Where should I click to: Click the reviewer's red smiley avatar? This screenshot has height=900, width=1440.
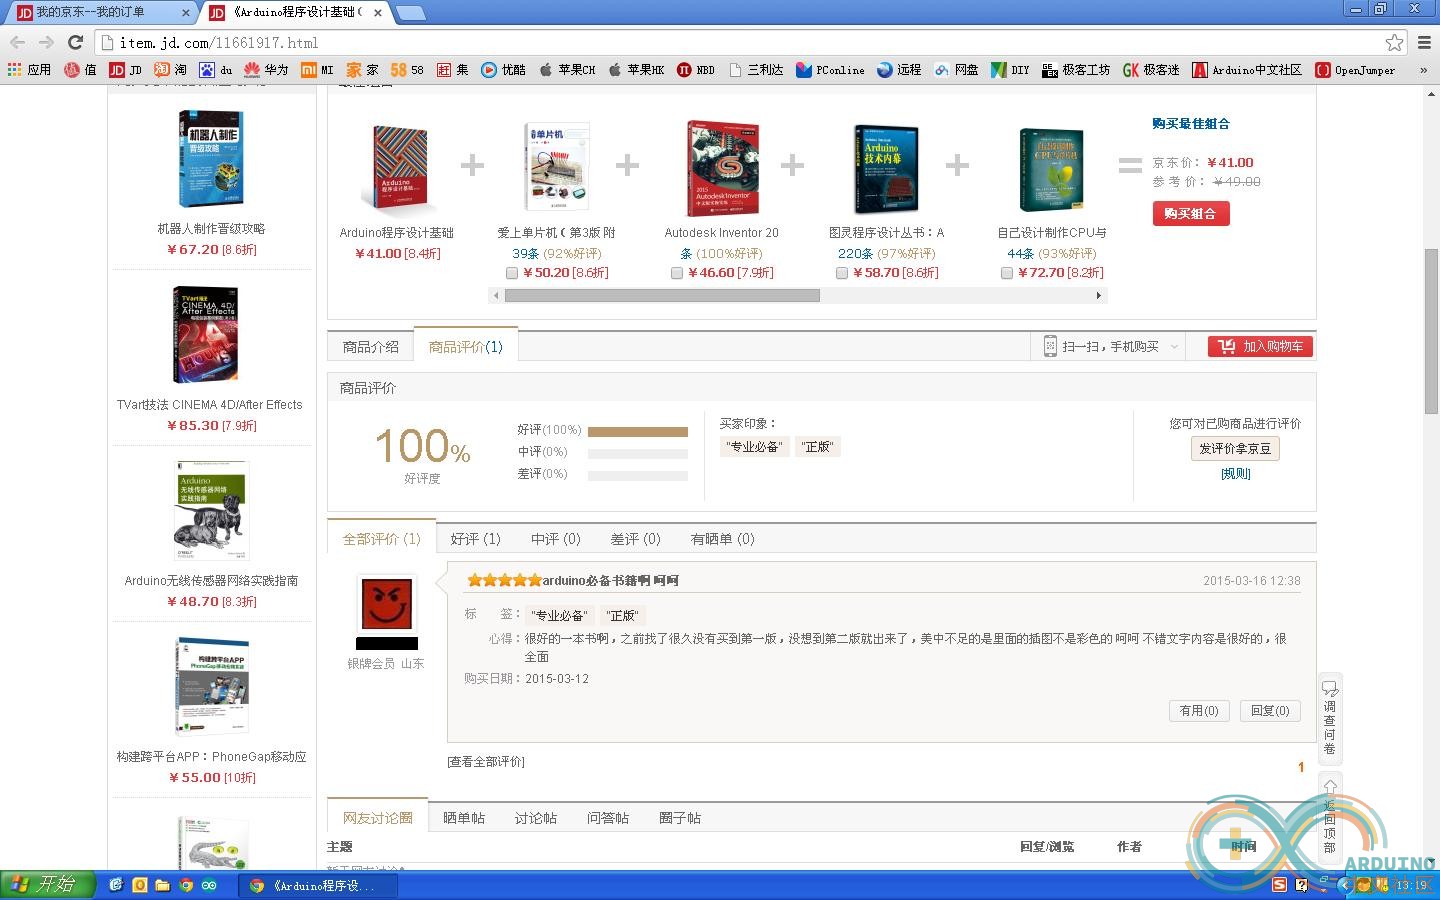point(386,603)
